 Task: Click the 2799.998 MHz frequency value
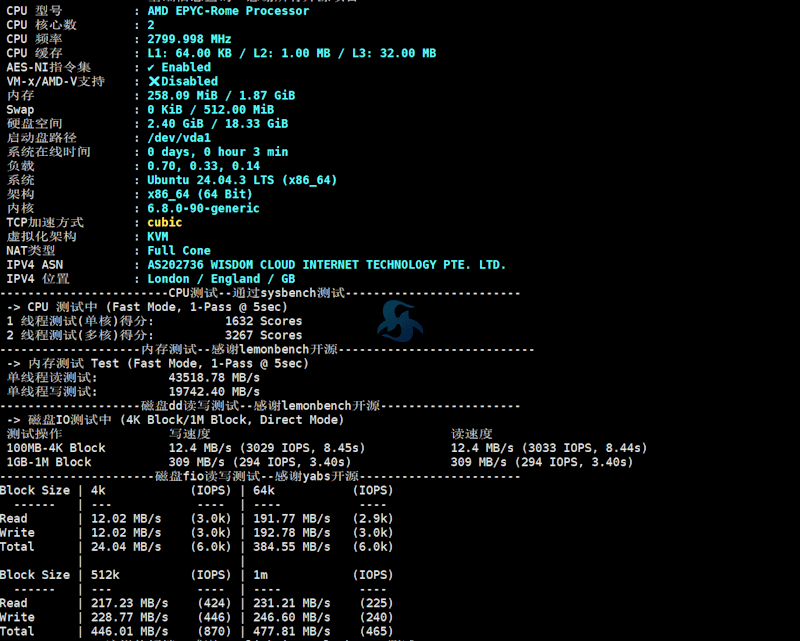(189, 39)
